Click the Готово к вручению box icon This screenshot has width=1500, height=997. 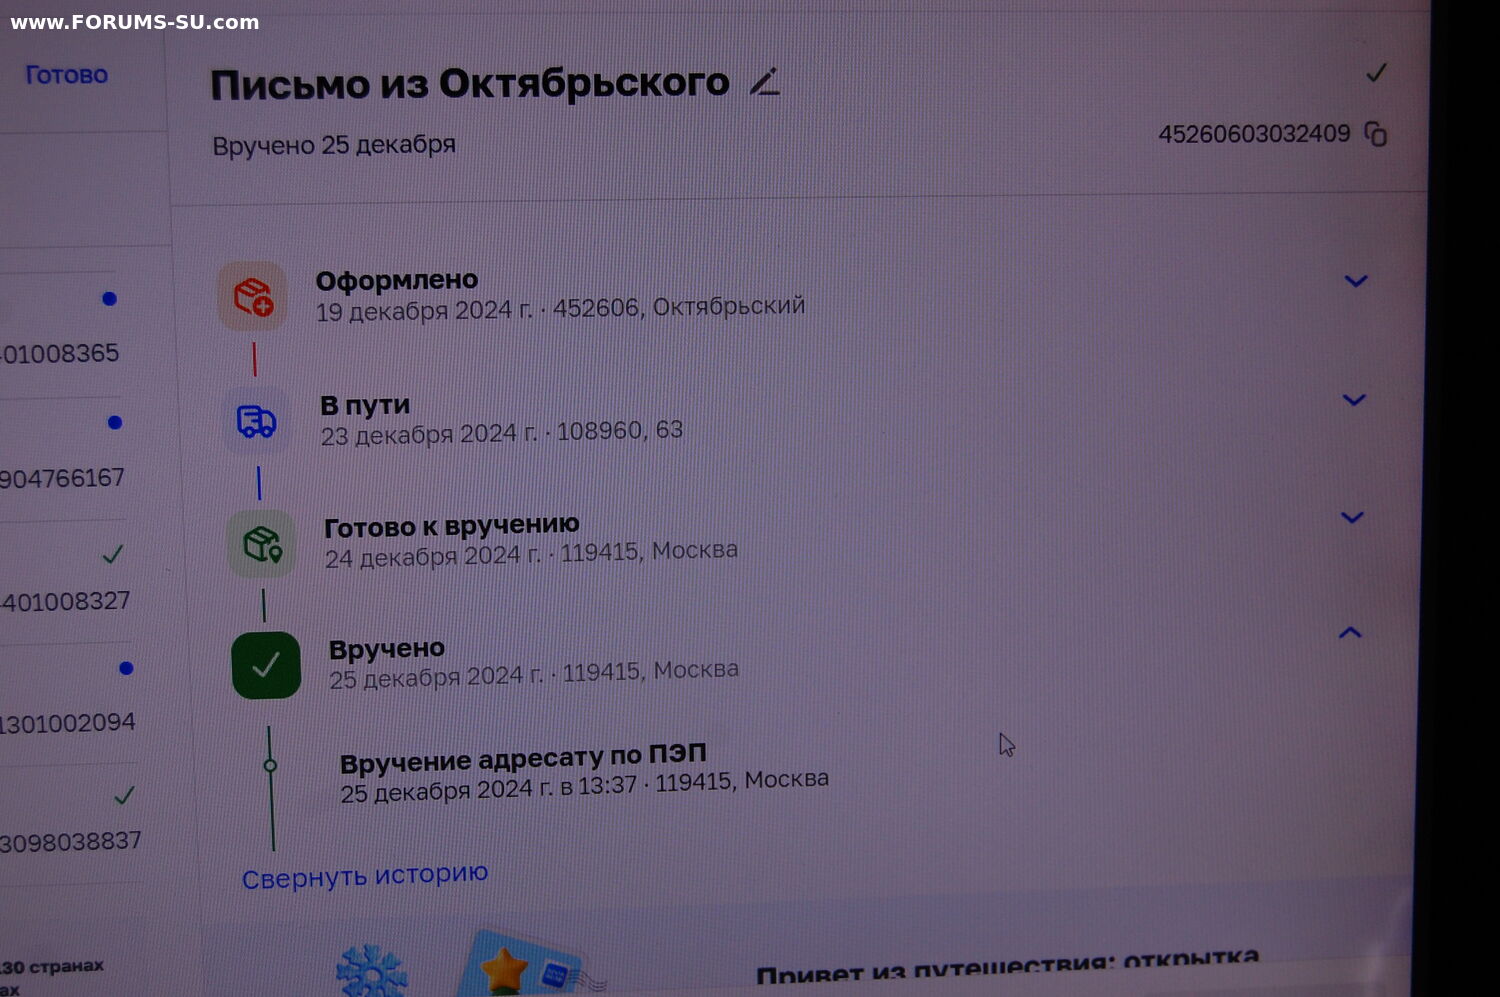pos(262,544)
